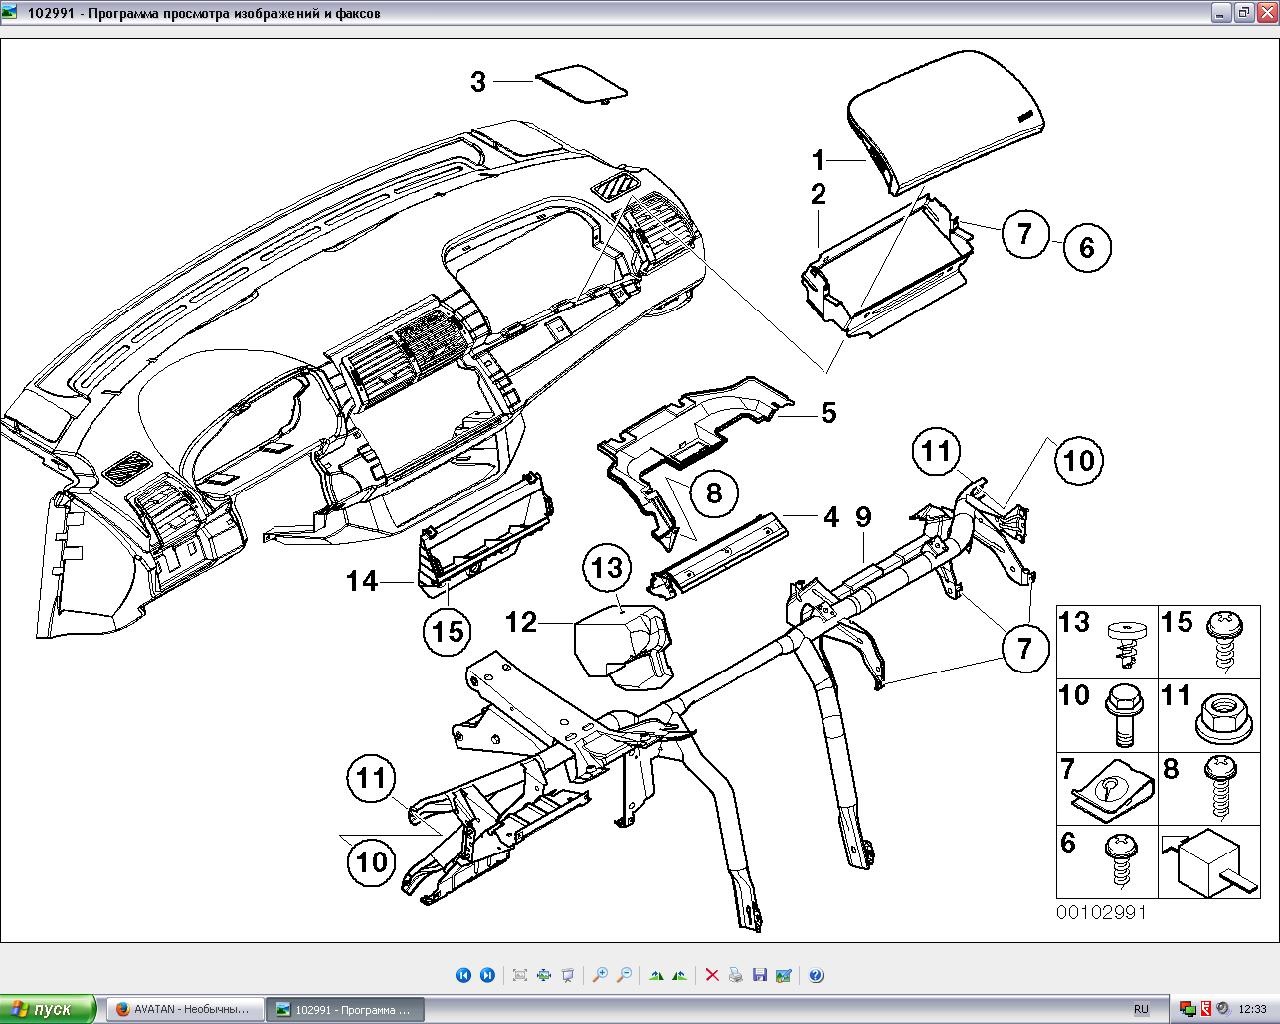Open the red antivirus tray icon
The height and width of the screenshot is (1024, 1280).
1206,1010
